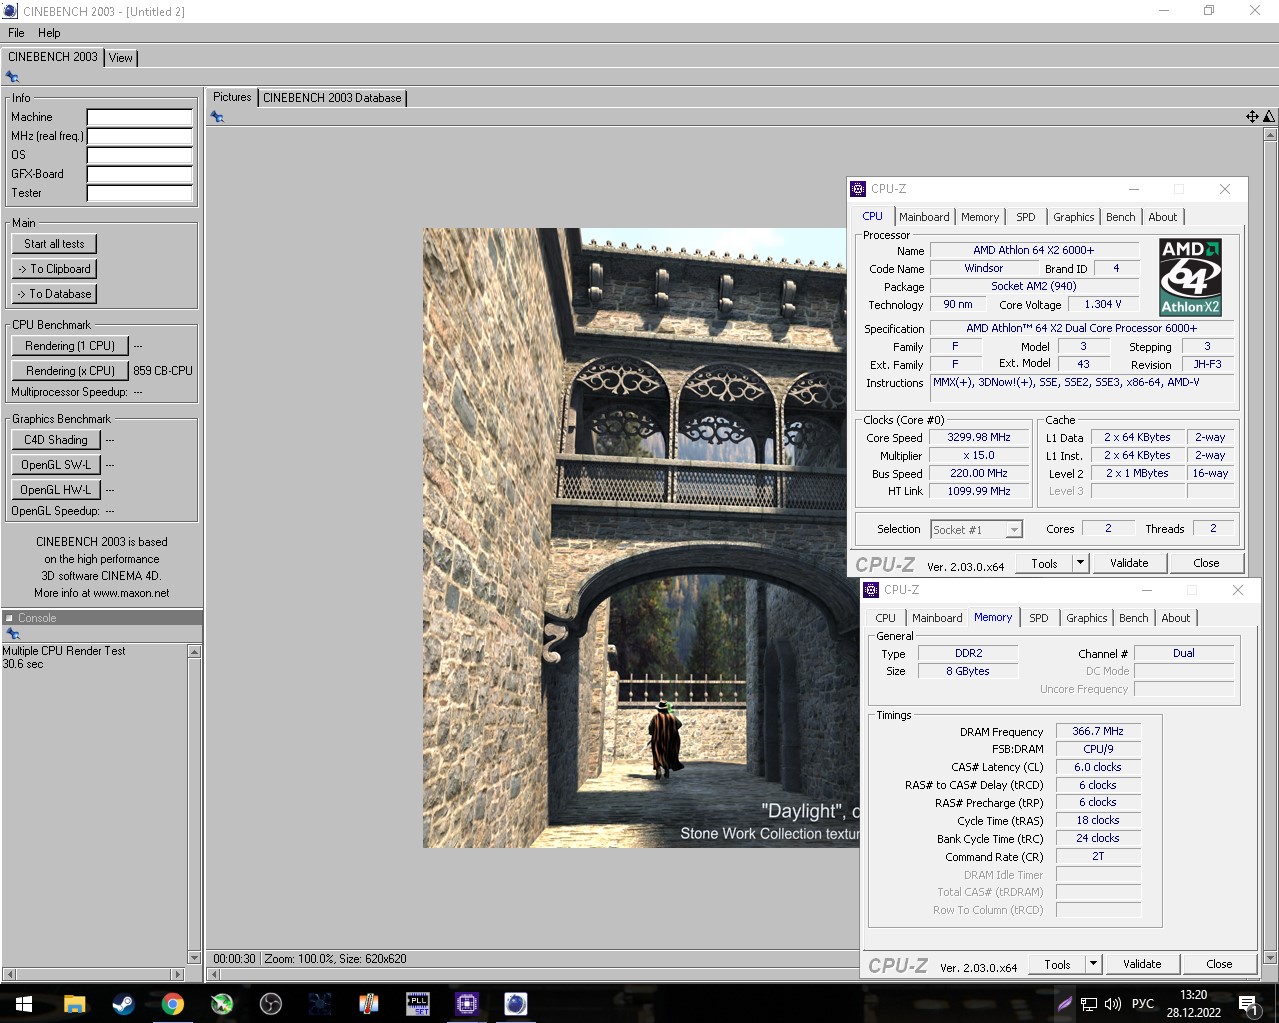Click the Machine input field

tap(139, 117)
